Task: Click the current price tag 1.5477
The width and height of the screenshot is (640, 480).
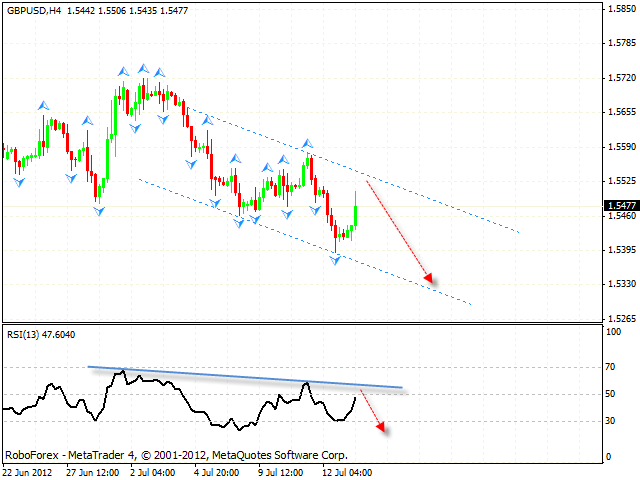Action: click(x=618, y=206)
